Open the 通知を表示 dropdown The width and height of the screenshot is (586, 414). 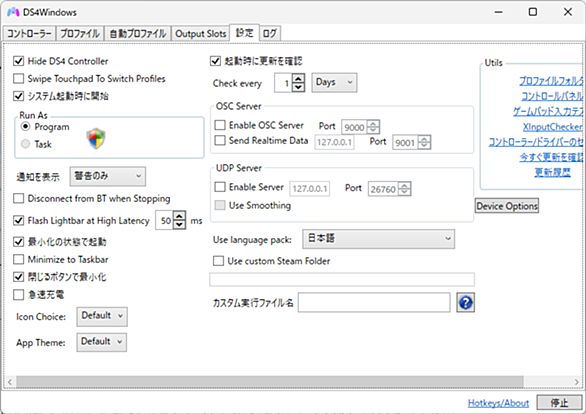(108, 176)
